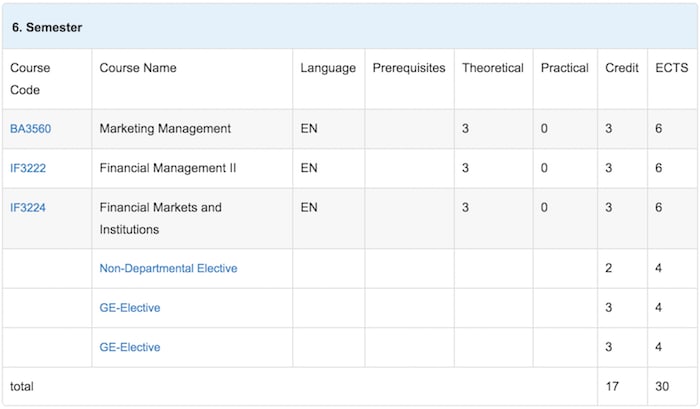Open the Non-Departmental Elective link
700x409 pixels.
tap(168, 268)
